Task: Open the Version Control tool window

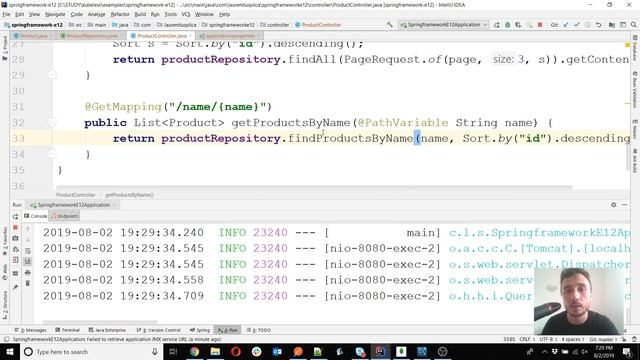Action: [158, 330]
